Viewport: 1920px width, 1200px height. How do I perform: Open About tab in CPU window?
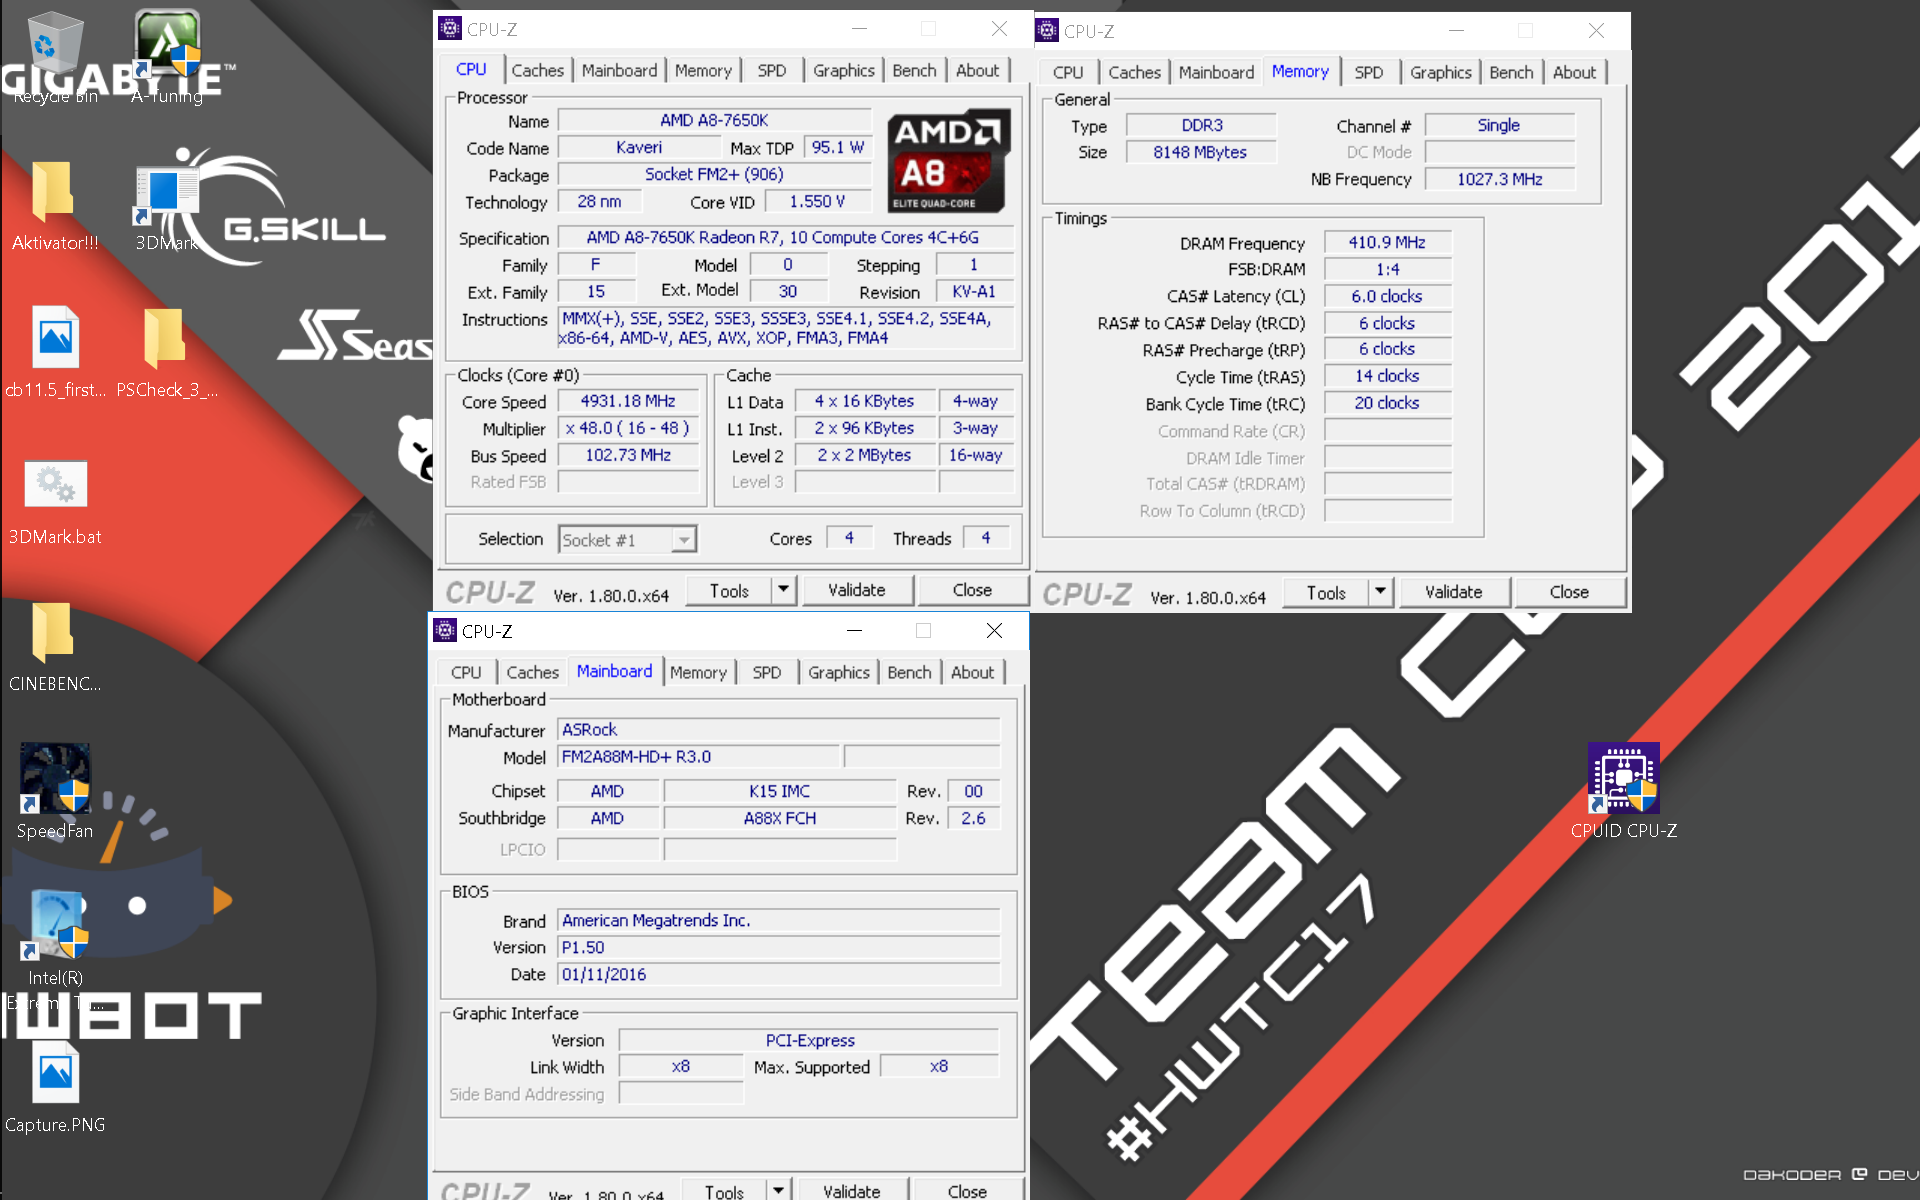[978, 70]
